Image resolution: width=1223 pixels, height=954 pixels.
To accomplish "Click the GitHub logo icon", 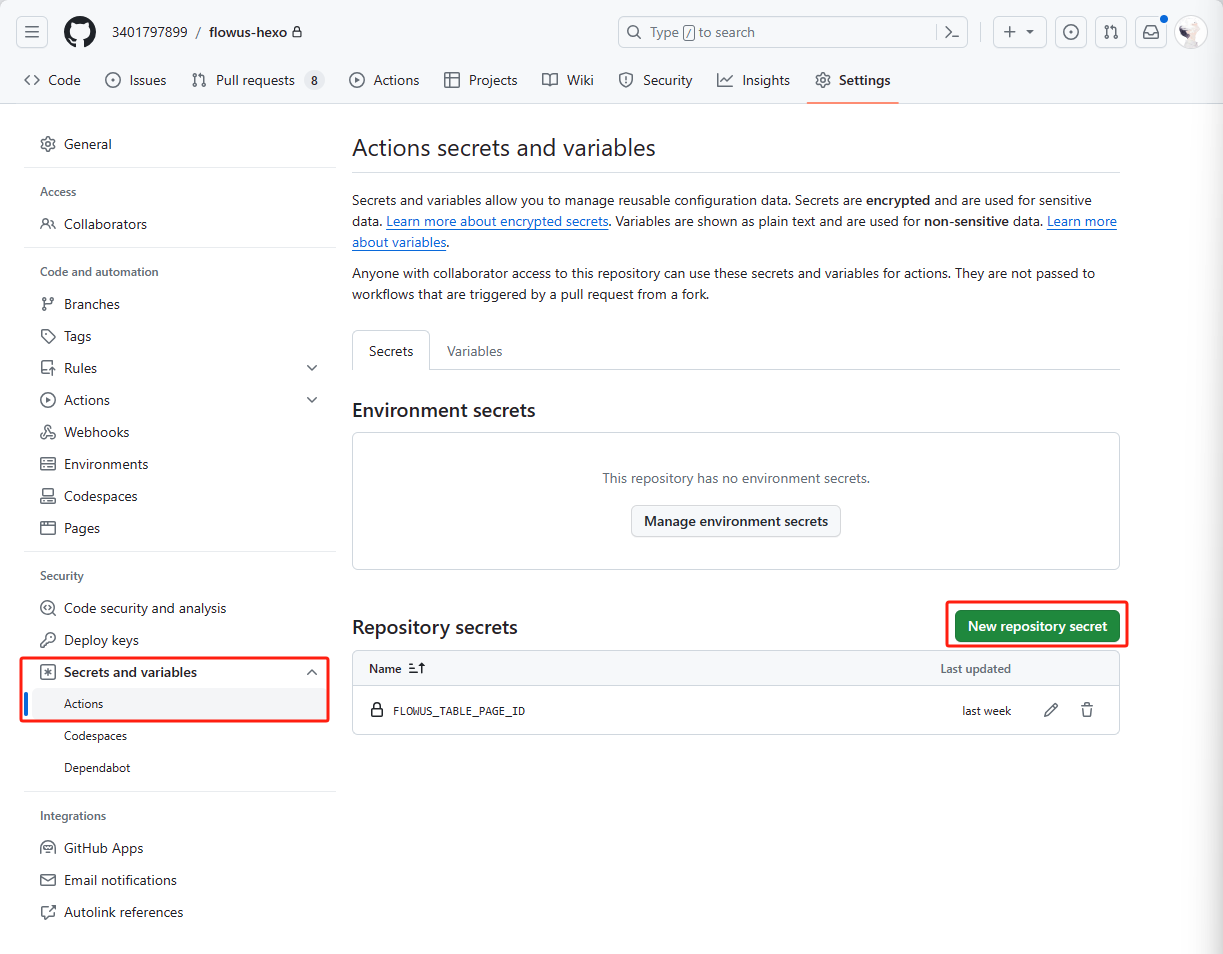I will [80, 32].
